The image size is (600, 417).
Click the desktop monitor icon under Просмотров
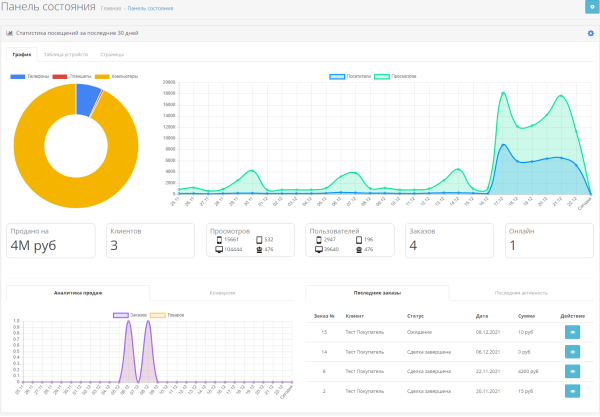[x=219, y=249]
